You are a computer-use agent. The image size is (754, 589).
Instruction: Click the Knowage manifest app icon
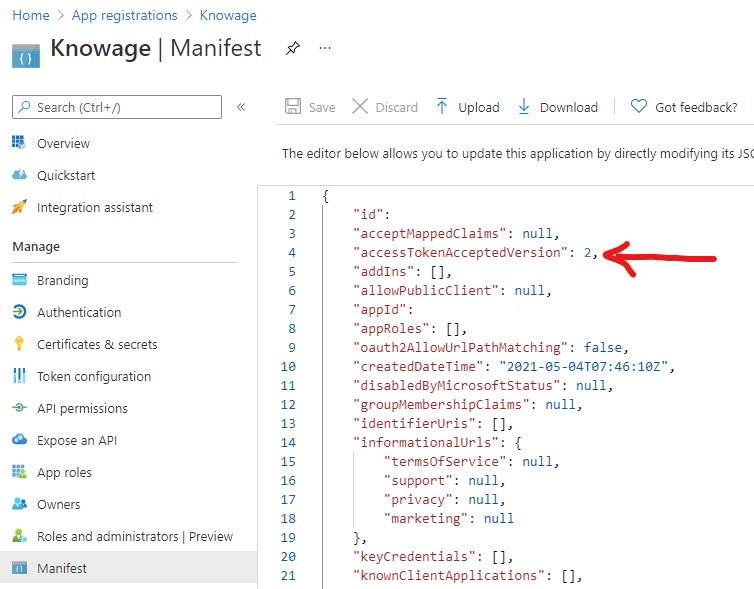pyautogui.click(x=26, y=56)
